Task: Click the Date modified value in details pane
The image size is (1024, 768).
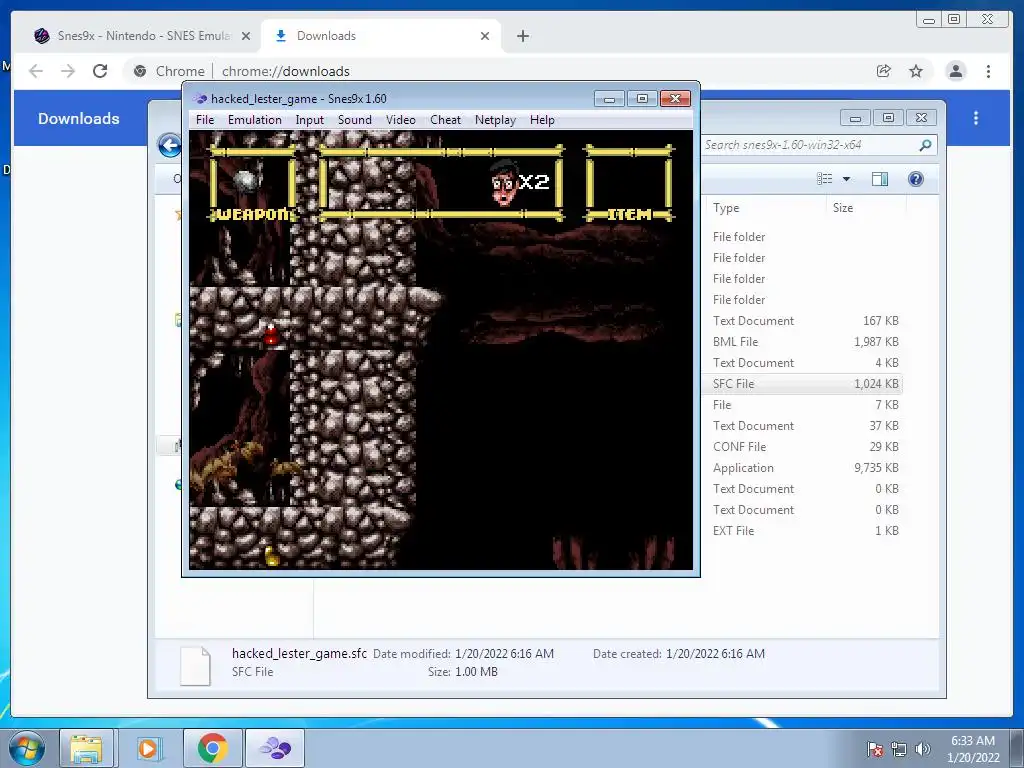Action: tap(504, 654)
